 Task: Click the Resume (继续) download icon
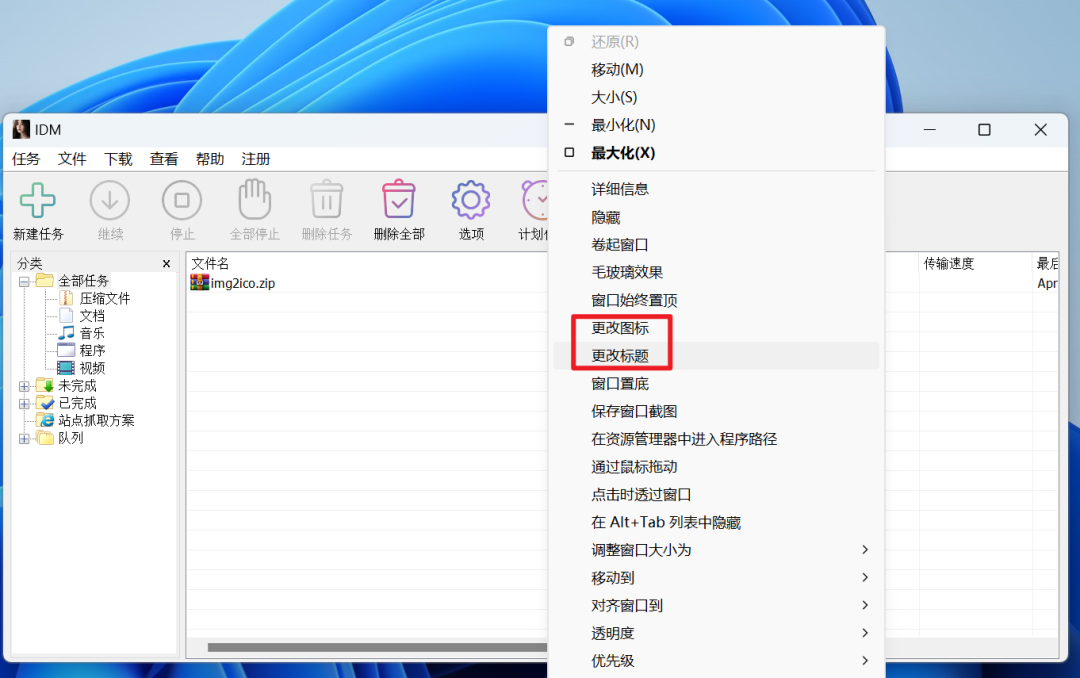pyautogui.click(x=110, y=201)
